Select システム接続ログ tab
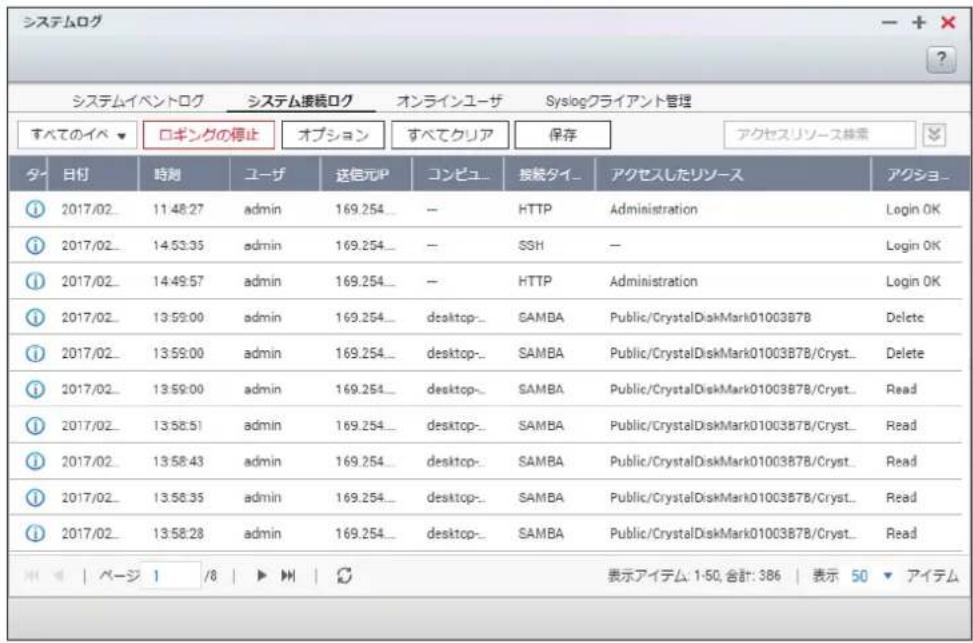This screenshot has width=973, height=643. pyautogui.click(x=300, y=101)
